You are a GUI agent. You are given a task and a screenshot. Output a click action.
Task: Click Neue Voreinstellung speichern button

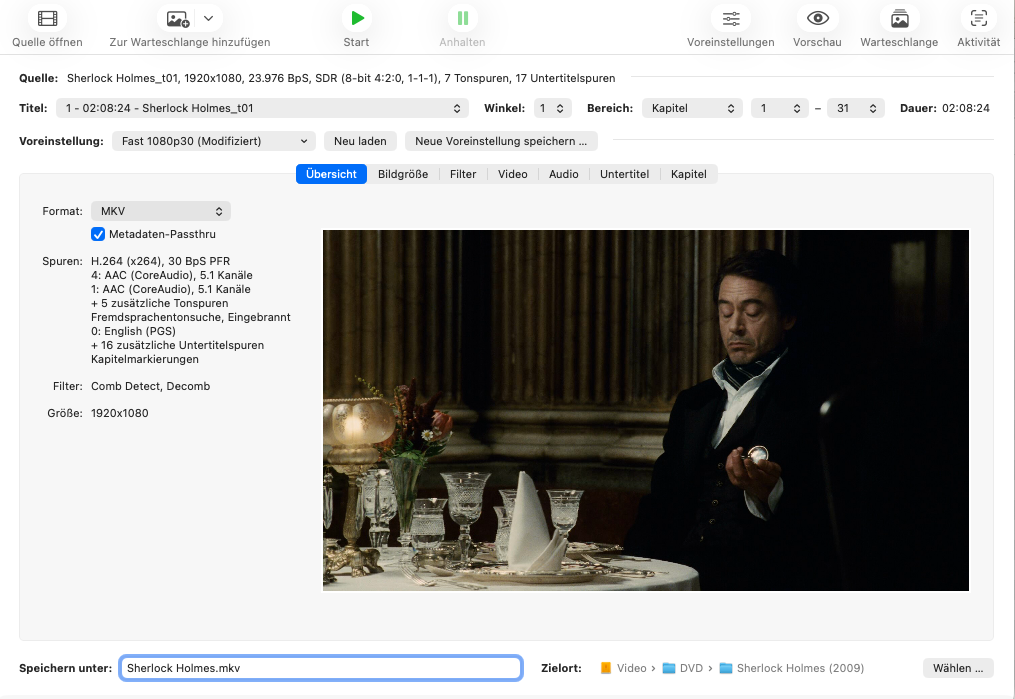point(501,141)
